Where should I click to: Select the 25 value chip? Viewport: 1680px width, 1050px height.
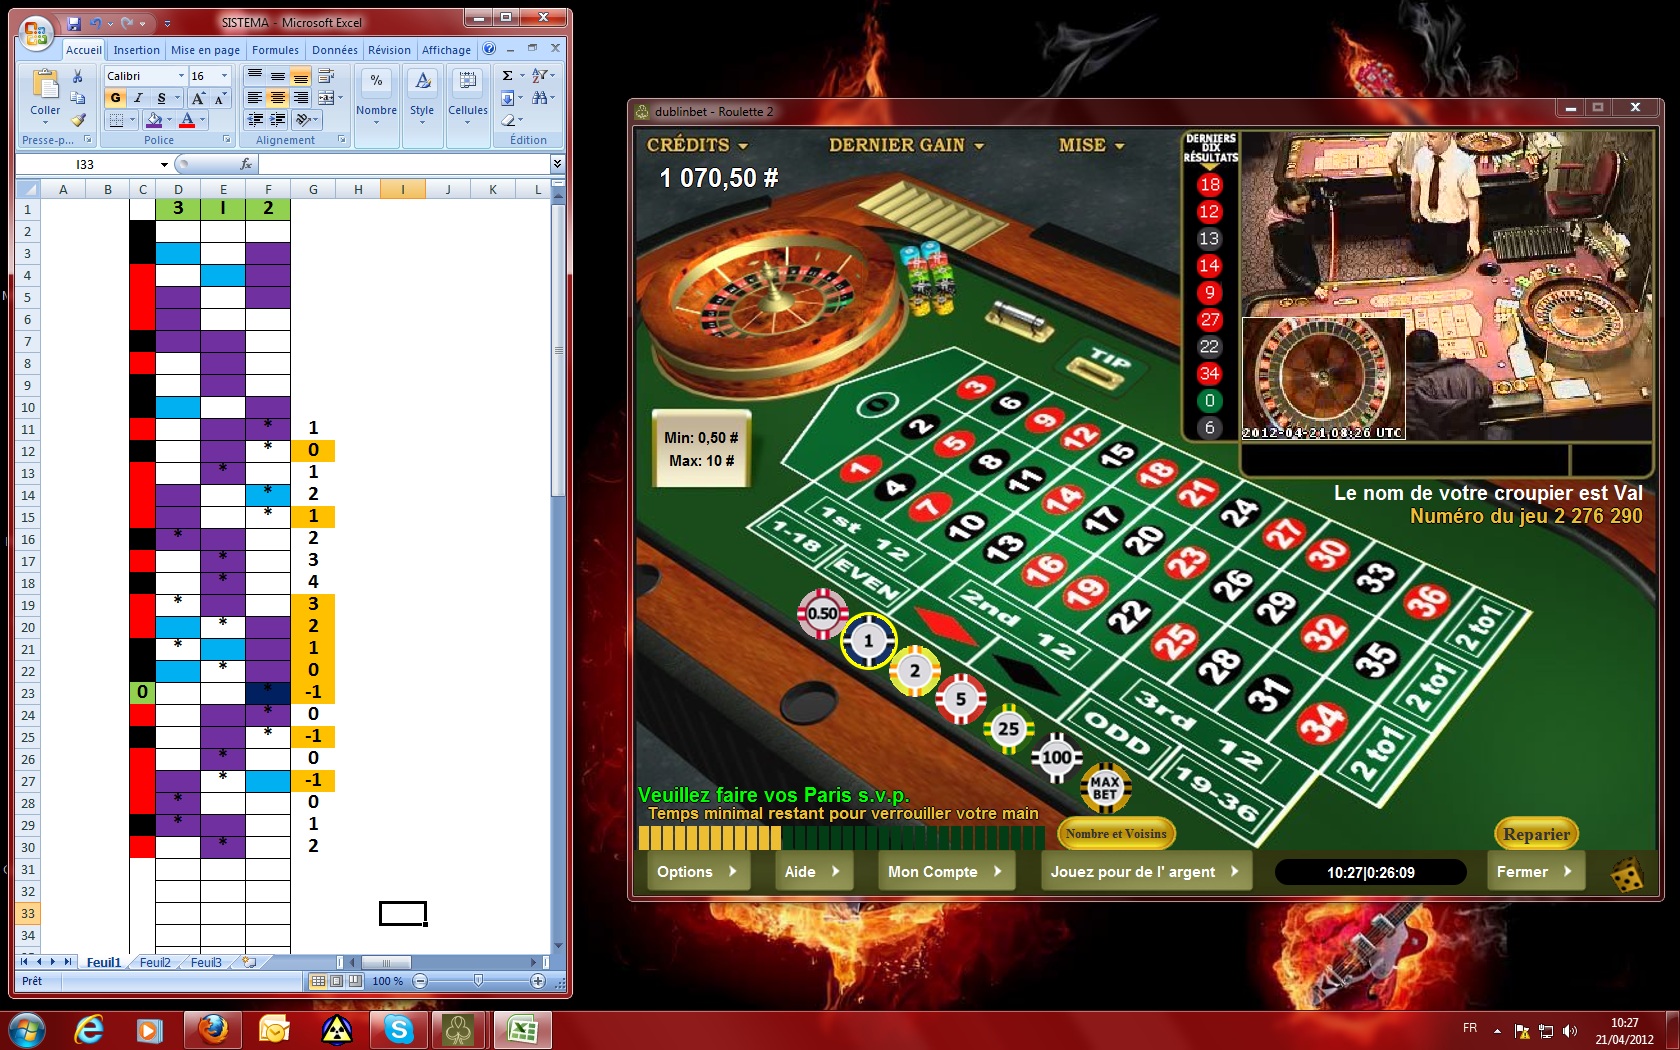[1008, 729]
